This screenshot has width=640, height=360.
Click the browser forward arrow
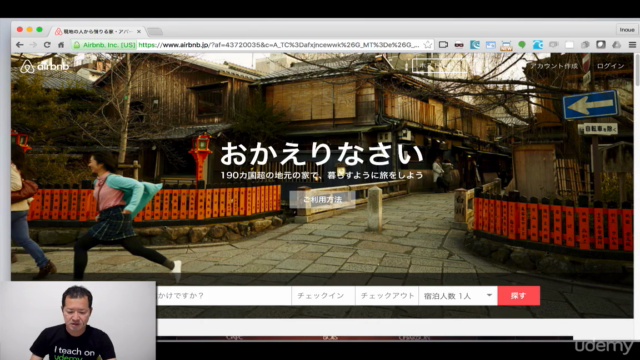33,45
